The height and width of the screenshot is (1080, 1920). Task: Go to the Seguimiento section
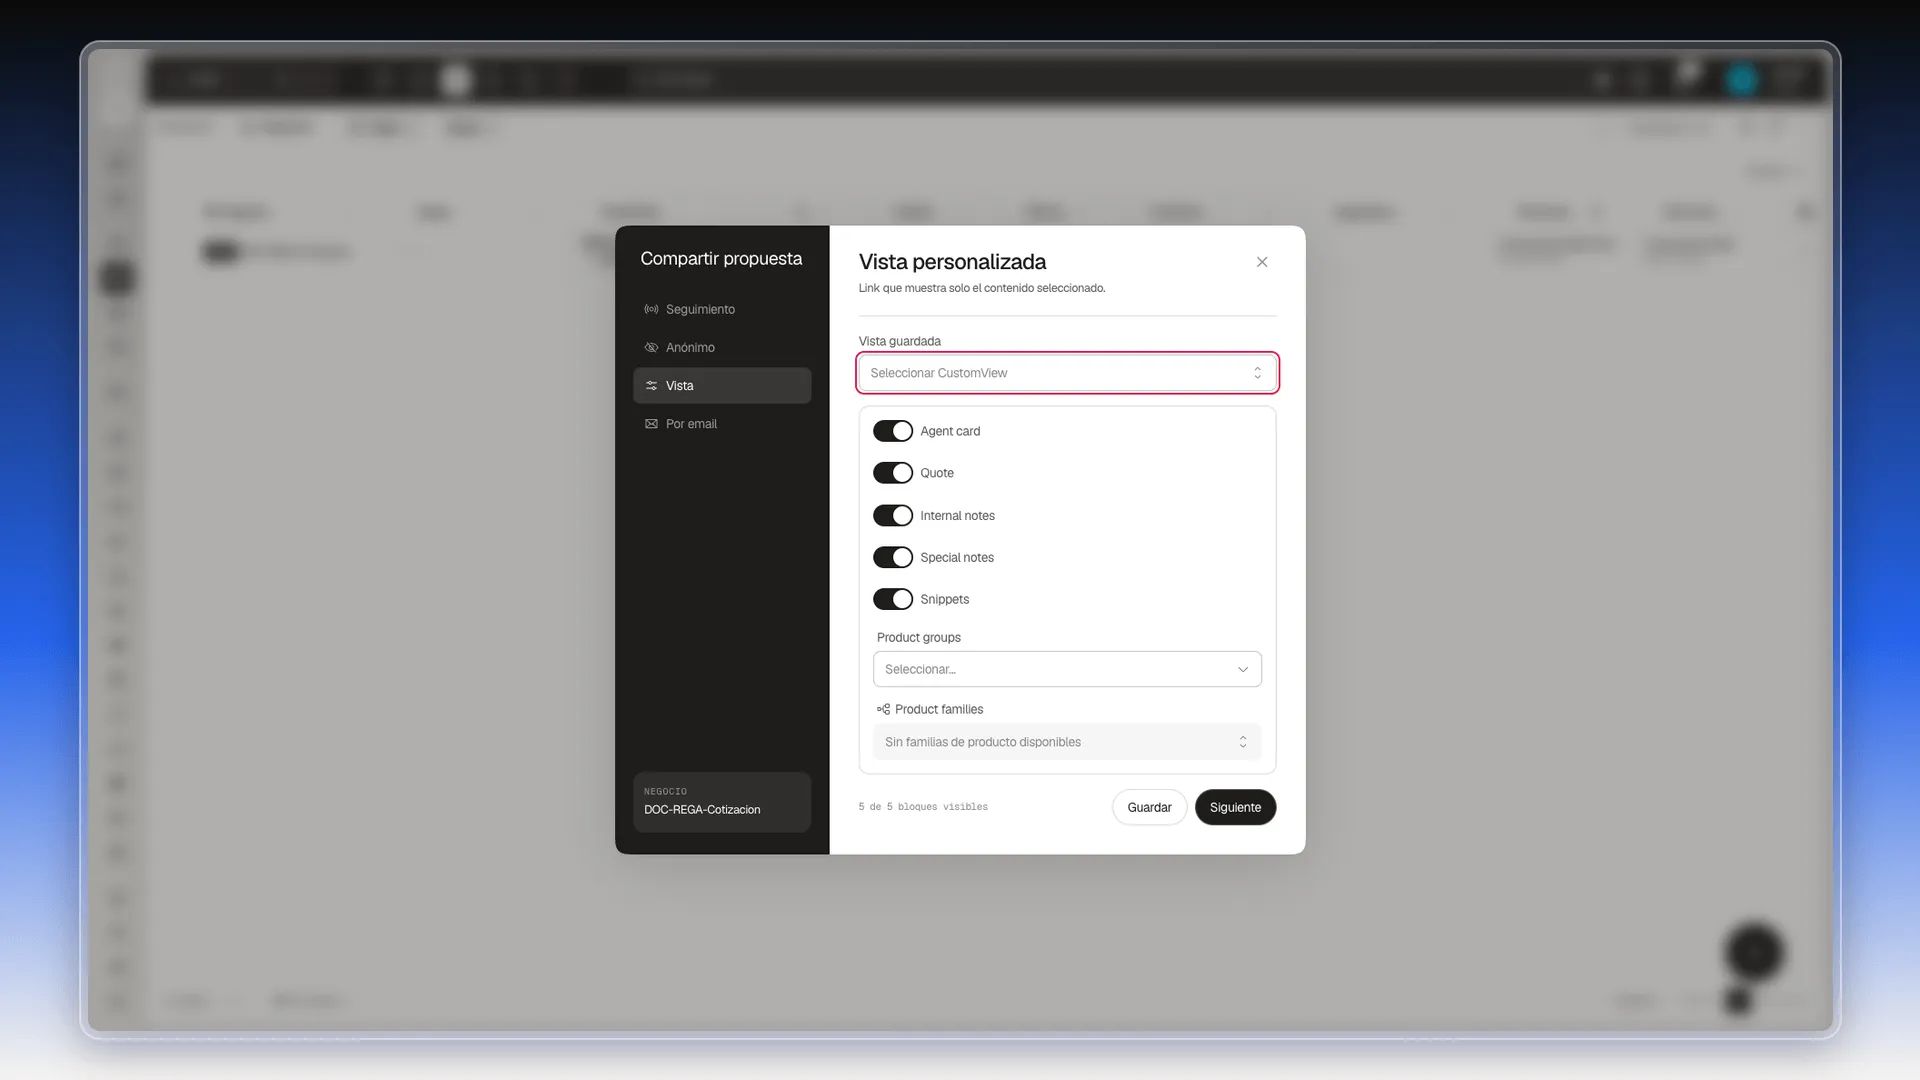pyautogui.click(x=722, y=309)
